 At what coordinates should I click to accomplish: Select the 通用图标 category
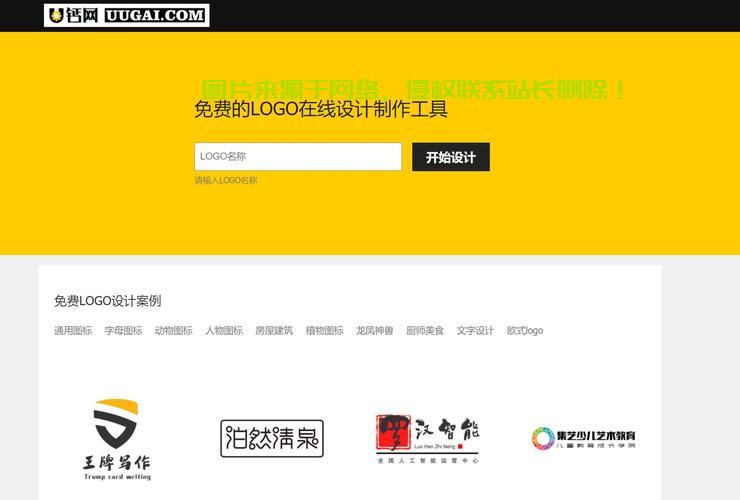[73, 331]
